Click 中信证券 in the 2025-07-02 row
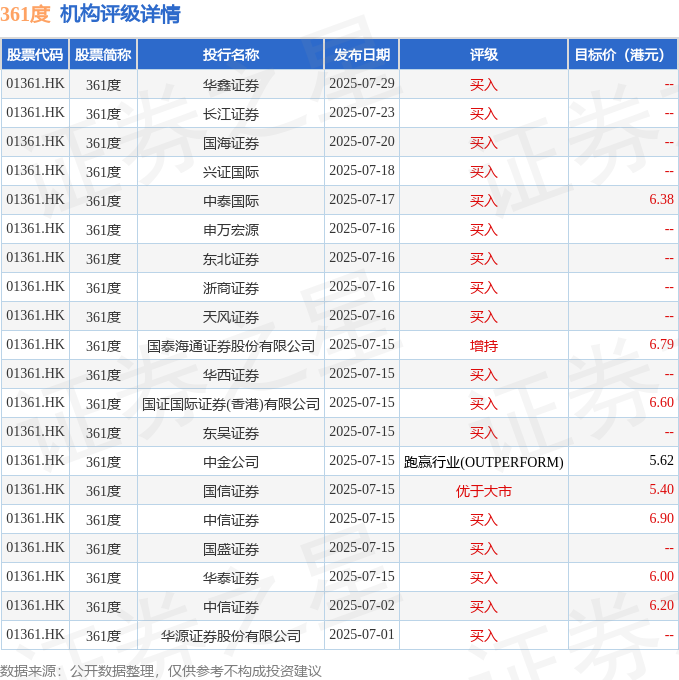Viewport: 679px width, 680px height. click(231, 607)
